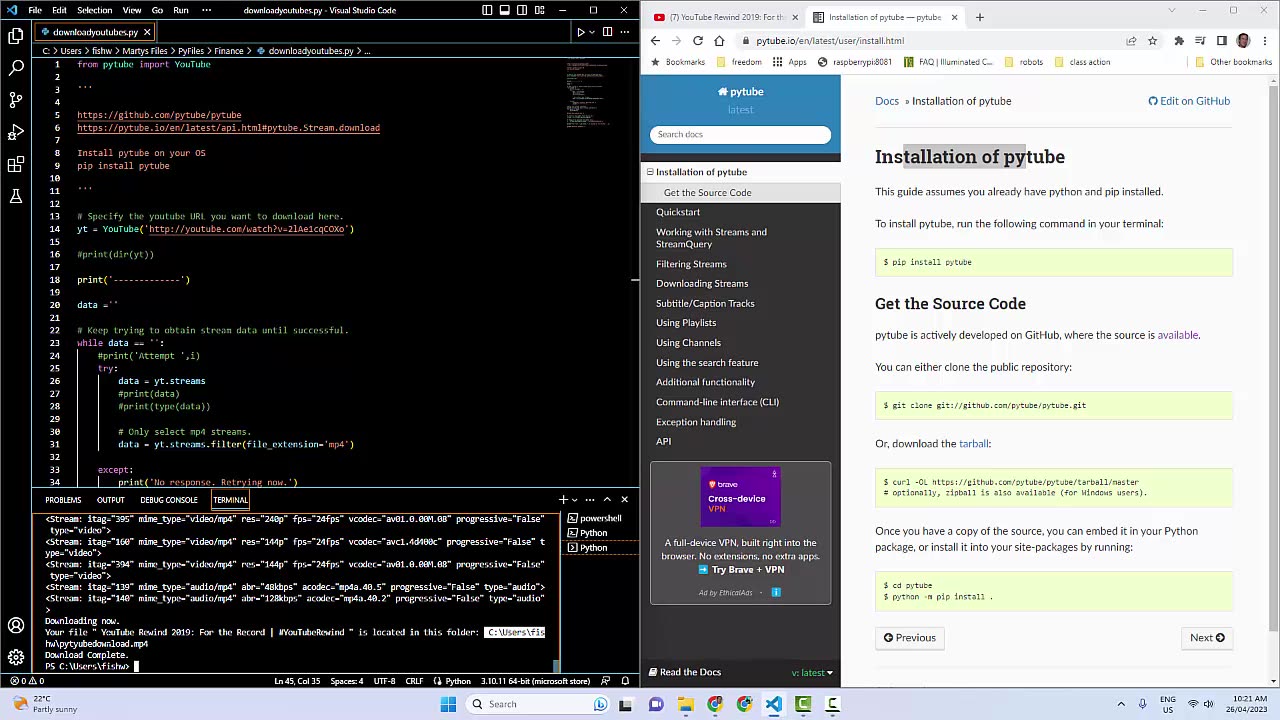Switch to the OUTPUT panel tab

pos(111,500)
